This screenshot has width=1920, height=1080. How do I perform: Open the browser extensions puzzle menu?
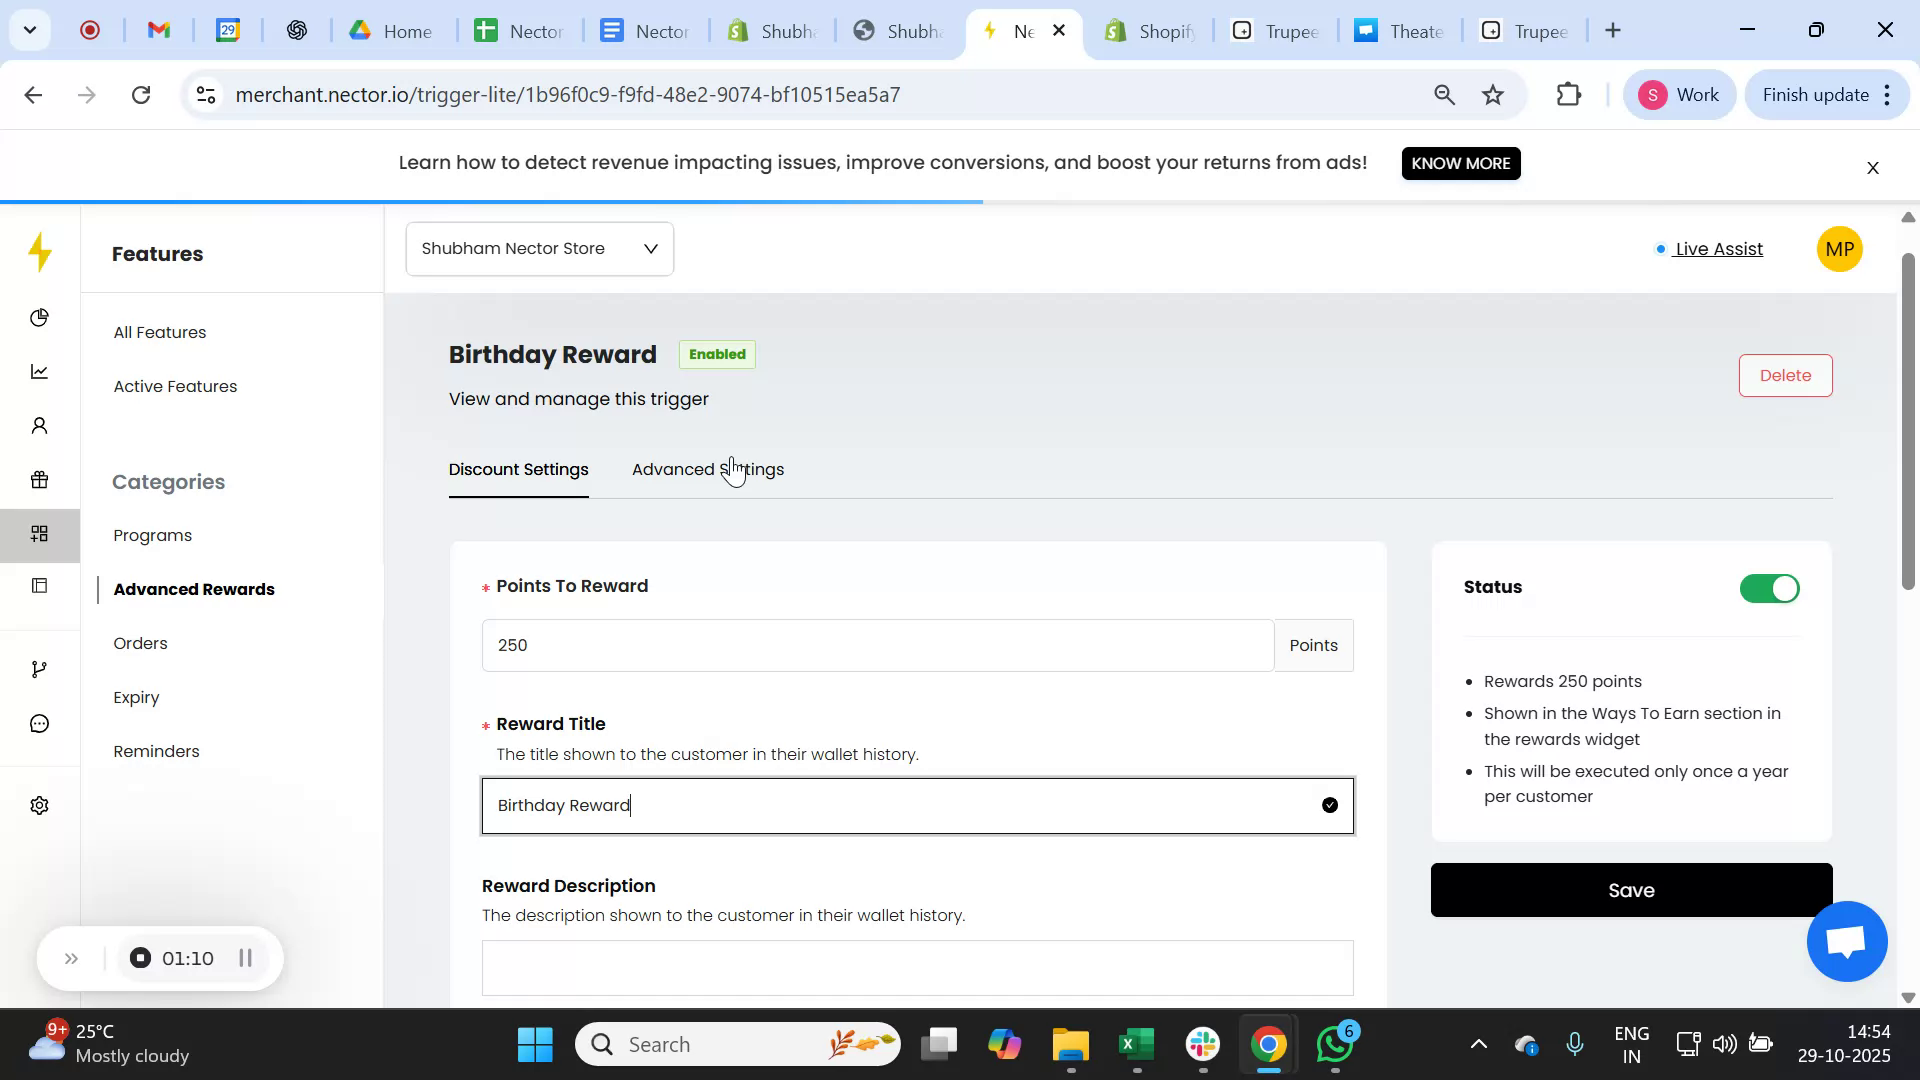[x=1569, y=94]
